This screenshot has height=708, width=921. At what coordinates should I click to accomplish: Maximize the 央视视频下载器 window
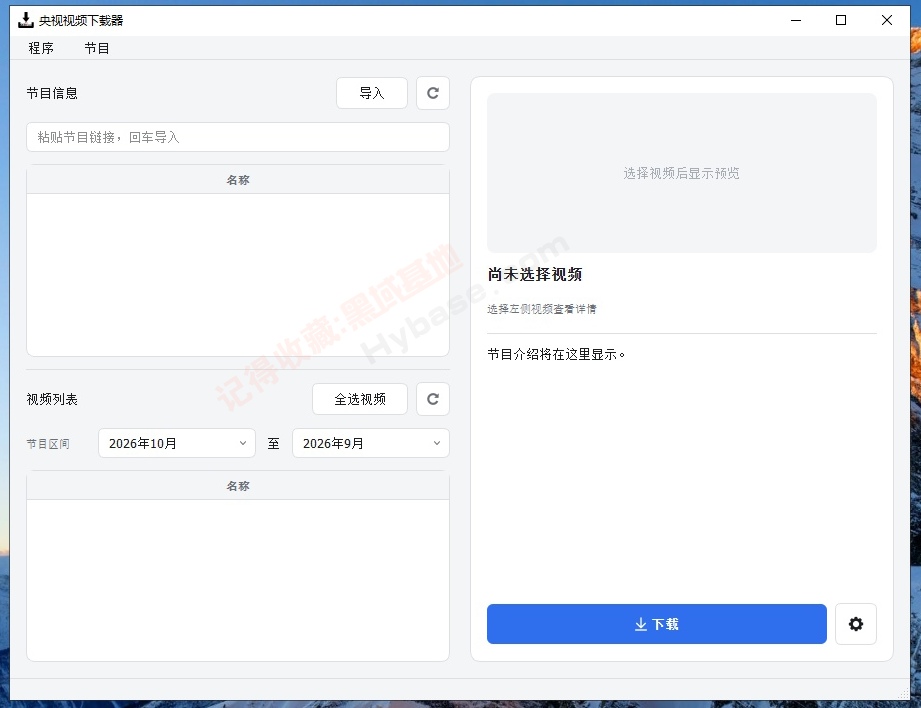(x=841, y=20)
